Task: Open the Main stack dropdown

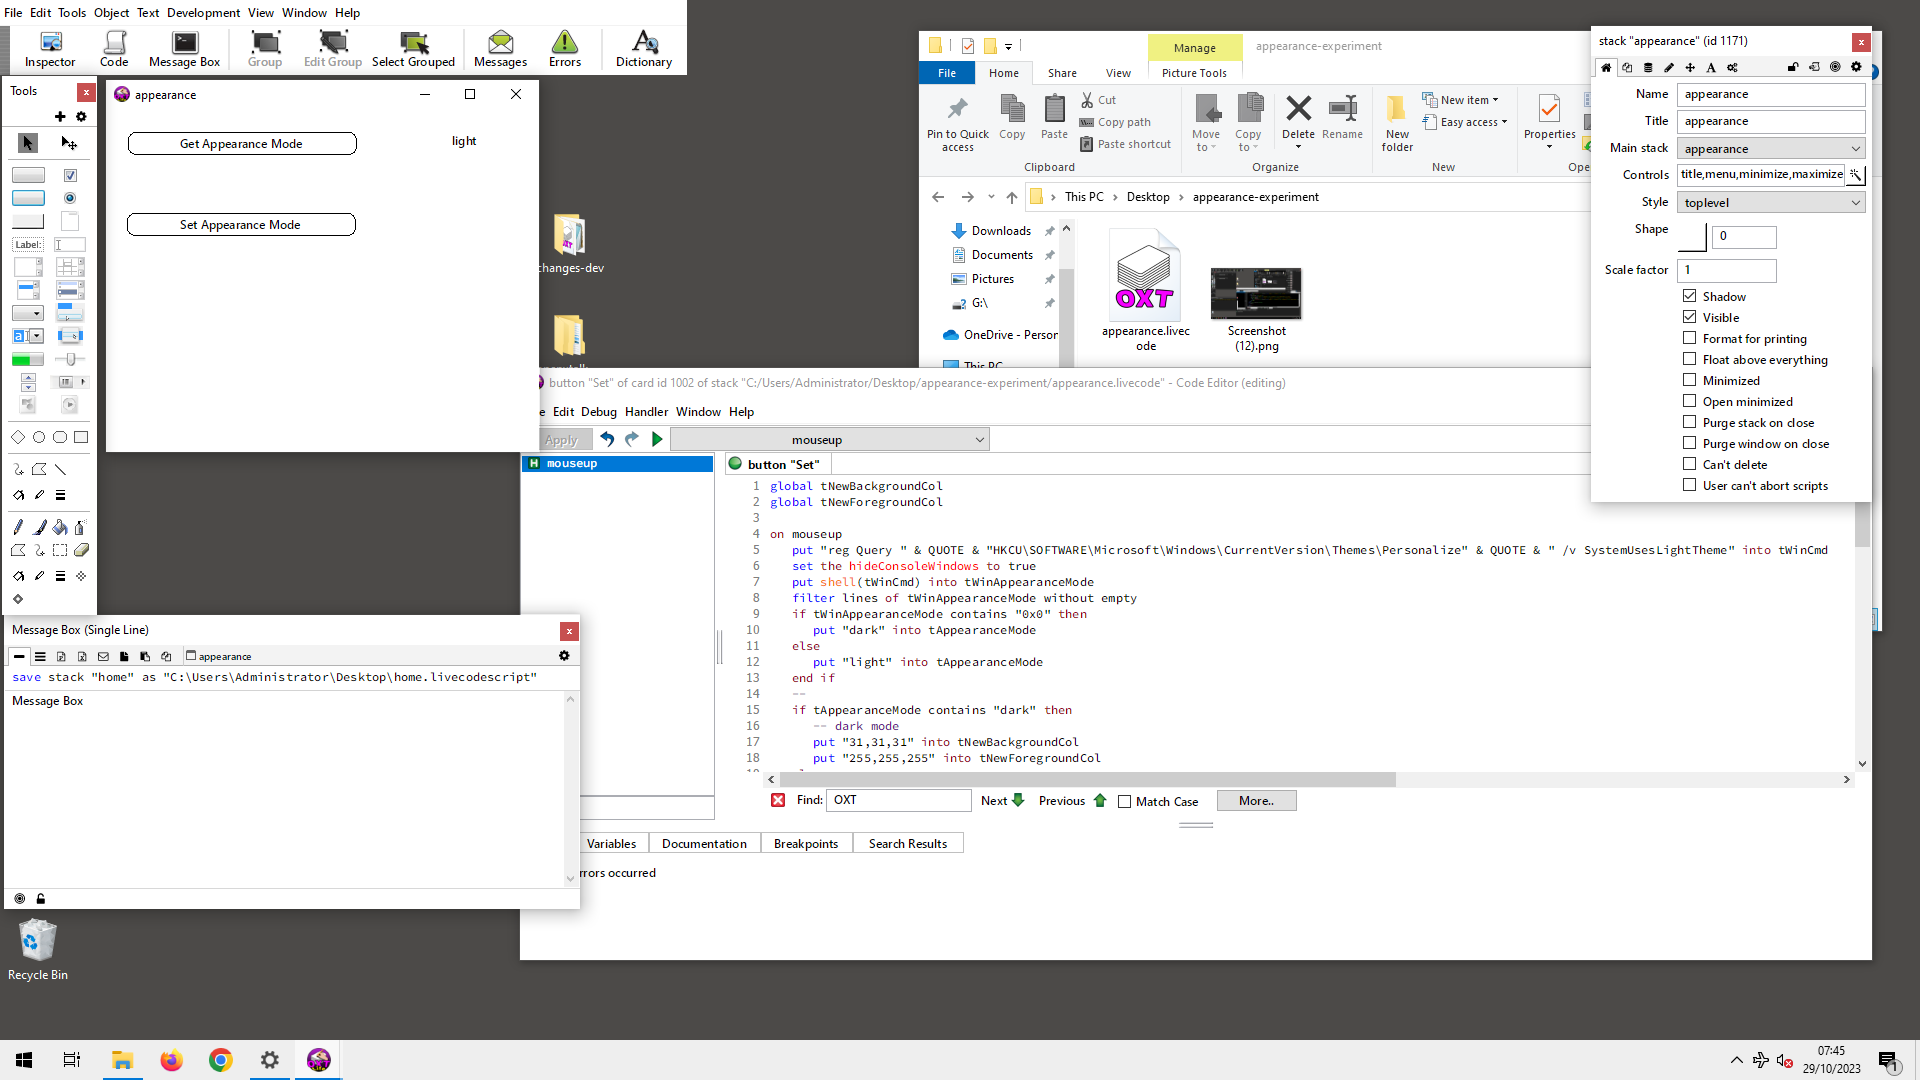Action: [x=1771, y=148]
